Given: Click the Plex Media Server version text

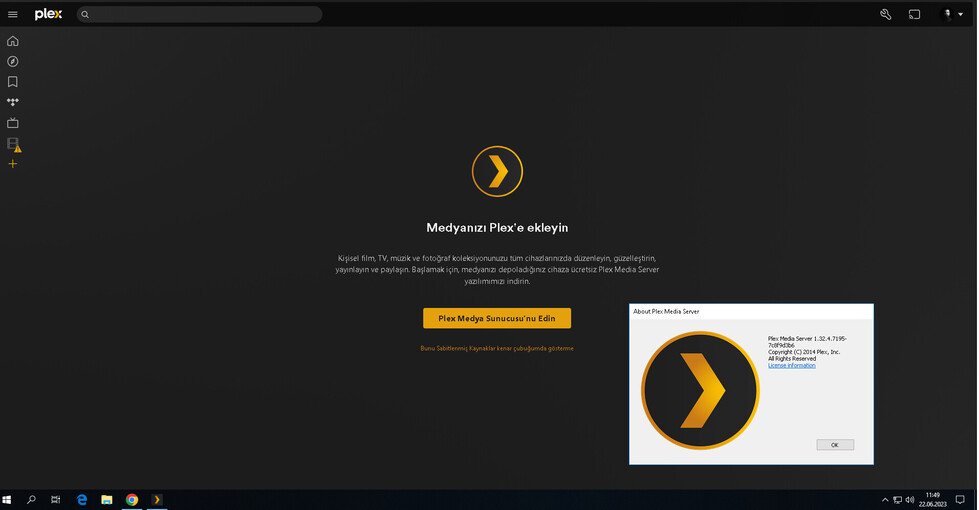Looking at the screenshot, I should [807, 342].
